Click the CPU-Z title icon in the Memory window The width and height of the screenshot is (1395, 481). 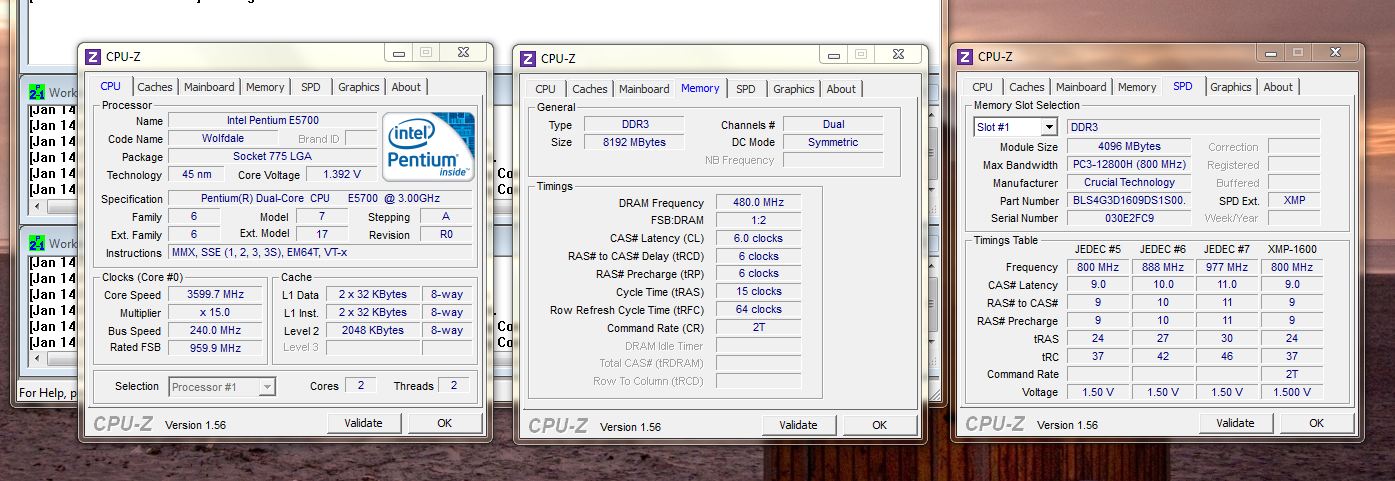coord(527,59)
